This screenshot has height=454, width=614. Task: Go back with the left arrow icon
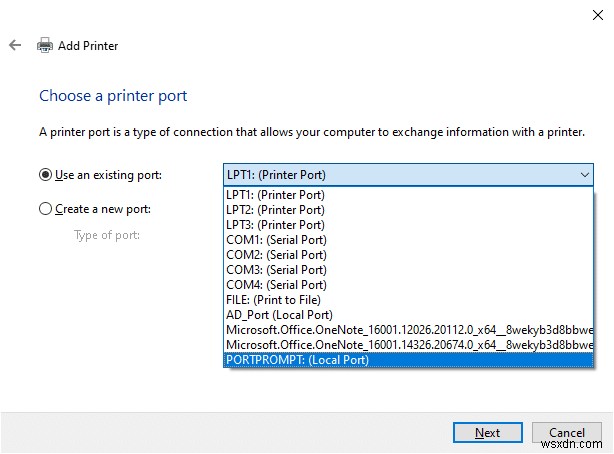[x=15, y=45]
